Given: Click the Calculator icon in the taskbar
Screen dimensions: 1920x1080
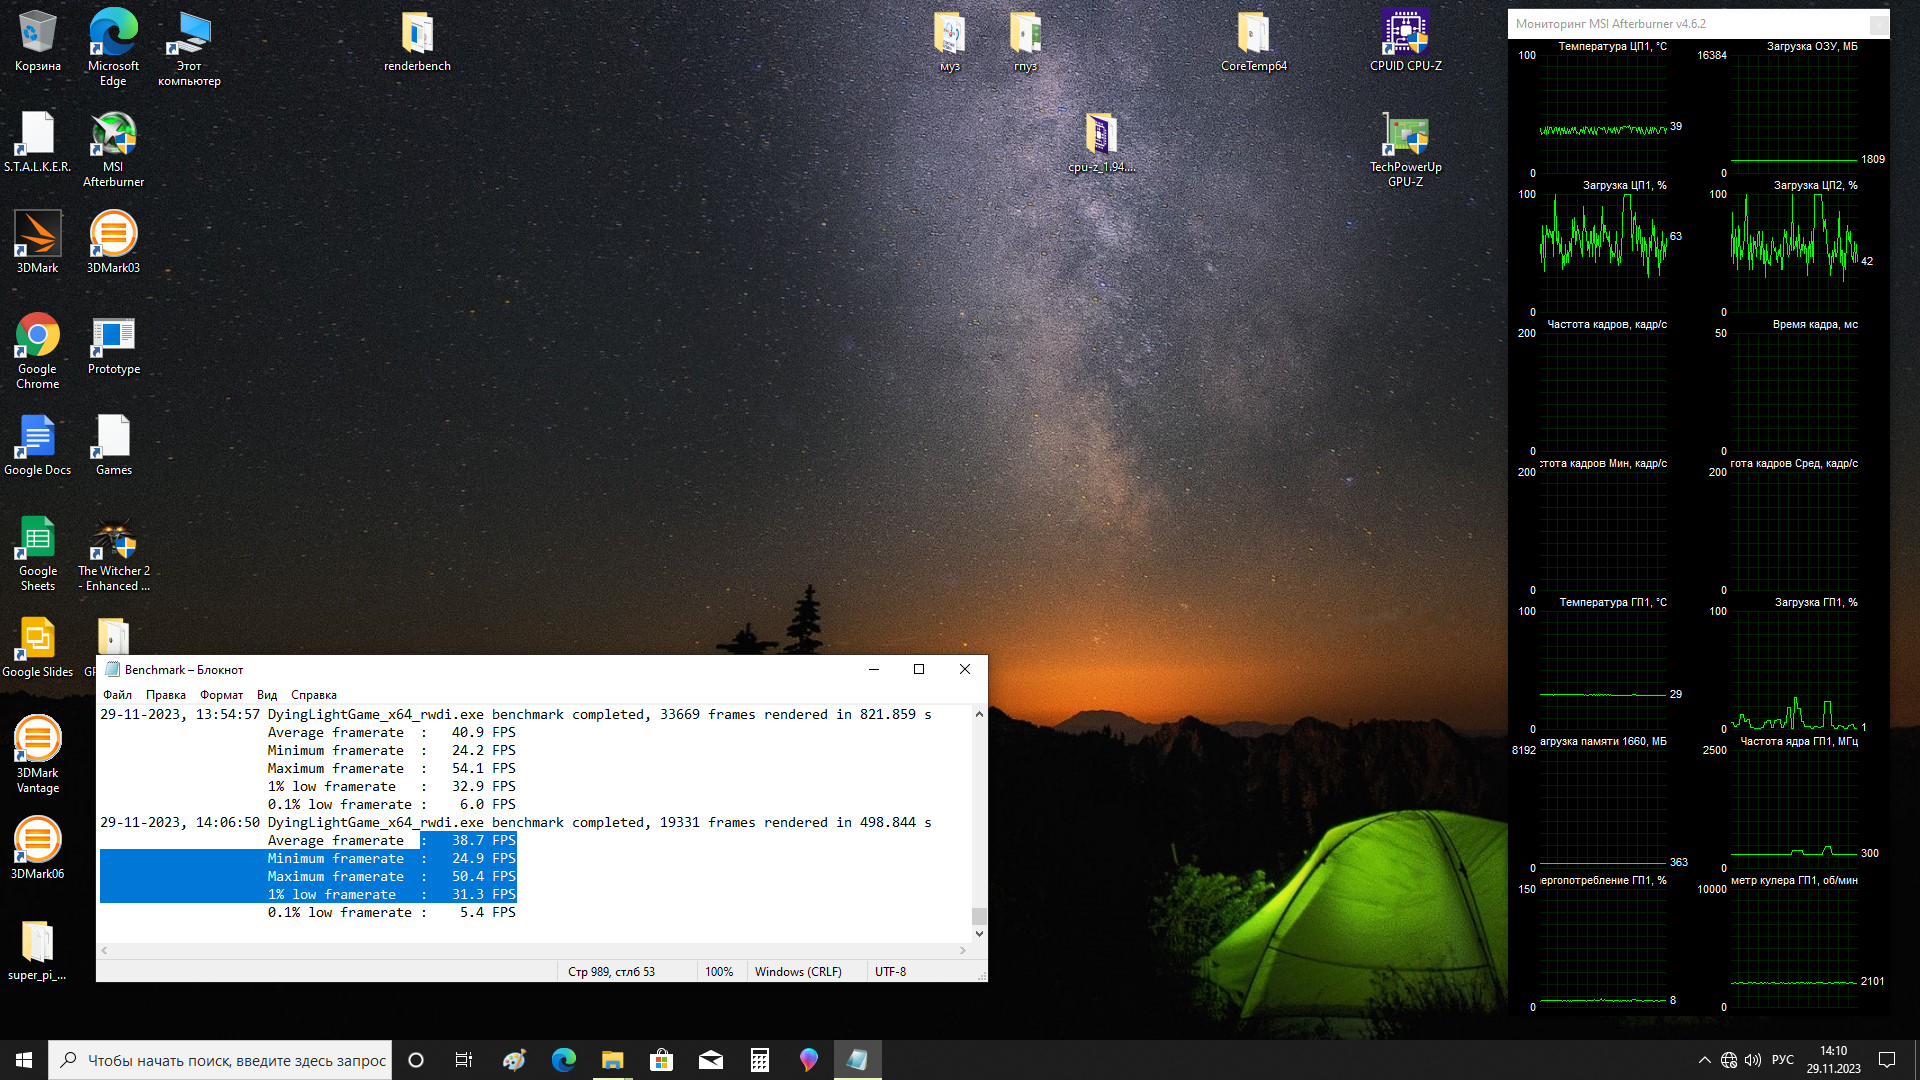Looking at the screenshot, I should [x=760, y=1060].
